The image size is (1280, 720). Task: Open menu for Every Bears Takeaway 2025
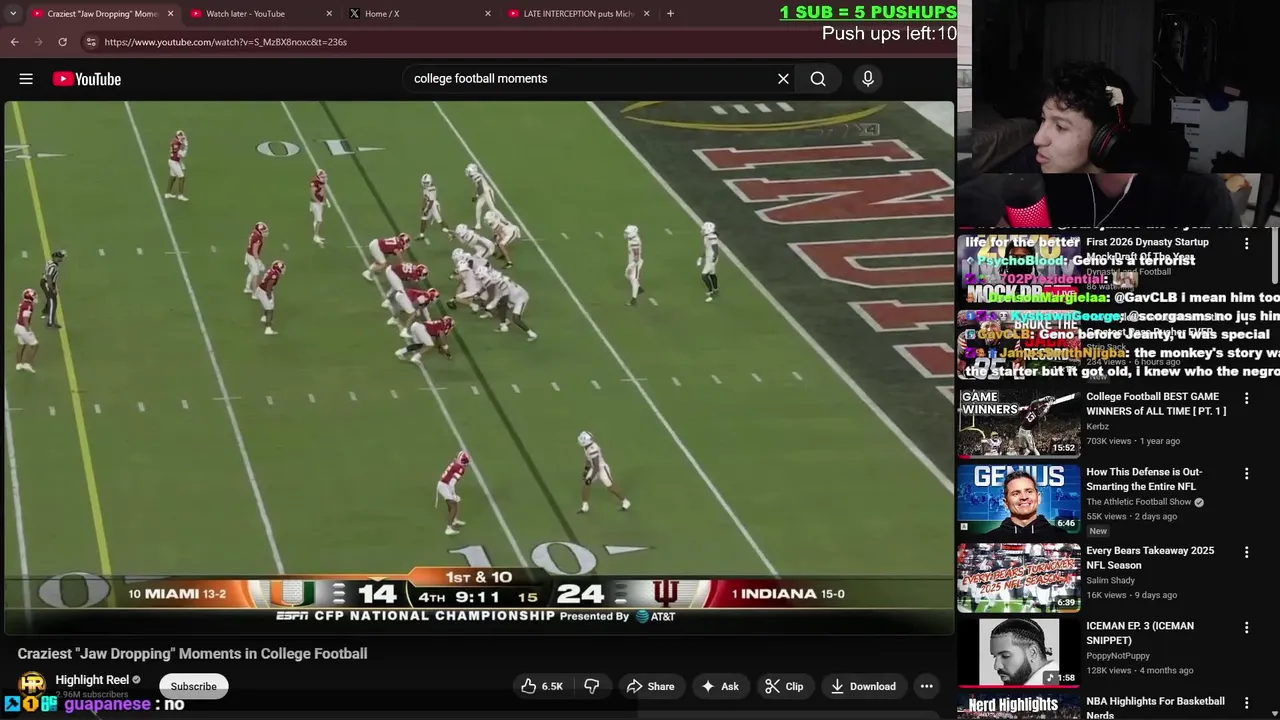pyautogui.click(x=1246, y=552)
